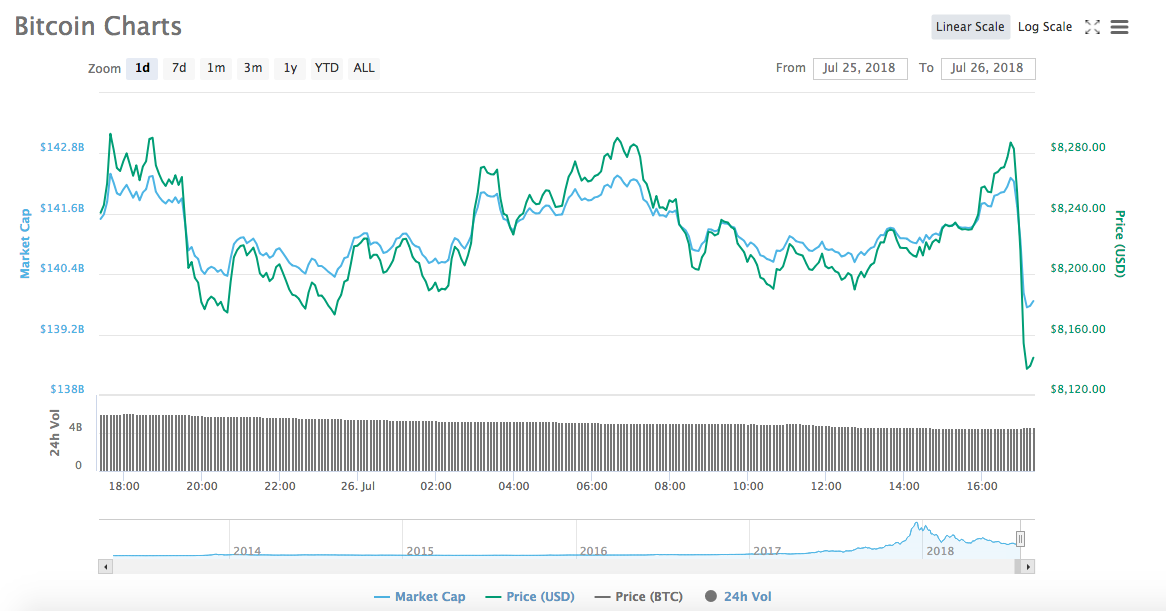This screenshot has height=611, width=1166.
Task: Click the $8,280.00 price axis label
Action: coord(1078,147)
